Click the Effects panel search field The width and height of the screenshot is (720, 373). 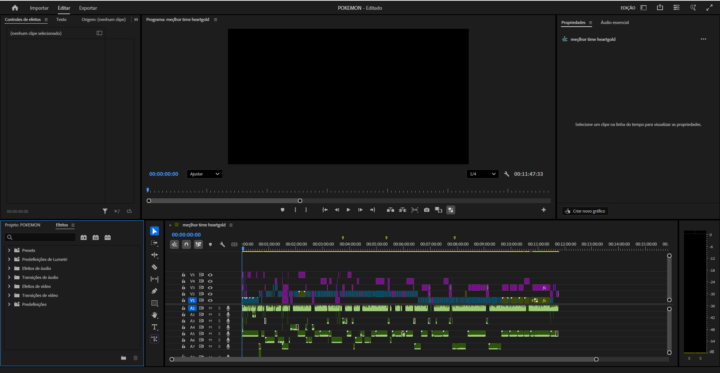point(40,237)
